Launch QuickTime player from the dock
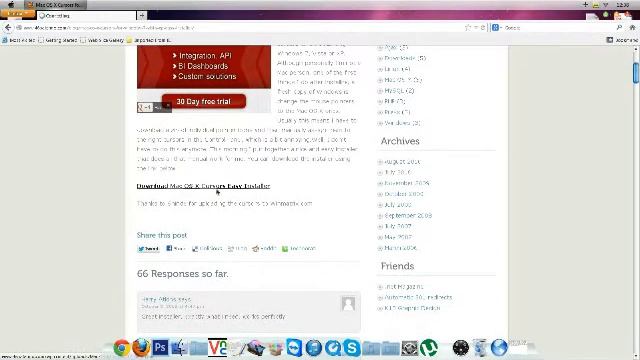The height and width of the screenshot is (360, 640). pyautogui.click(x=333, y=348)
